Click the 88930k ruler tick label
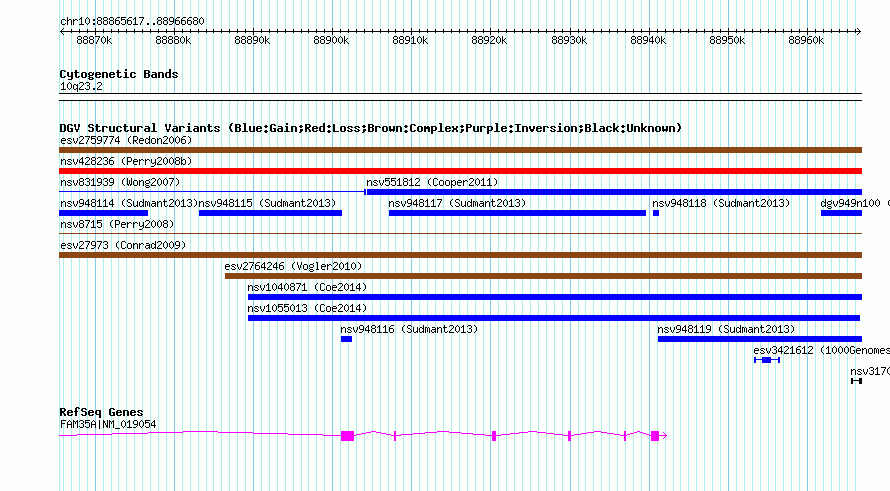Screen dimensions: 890x491 pyautogui.click(x=569, y=40)
